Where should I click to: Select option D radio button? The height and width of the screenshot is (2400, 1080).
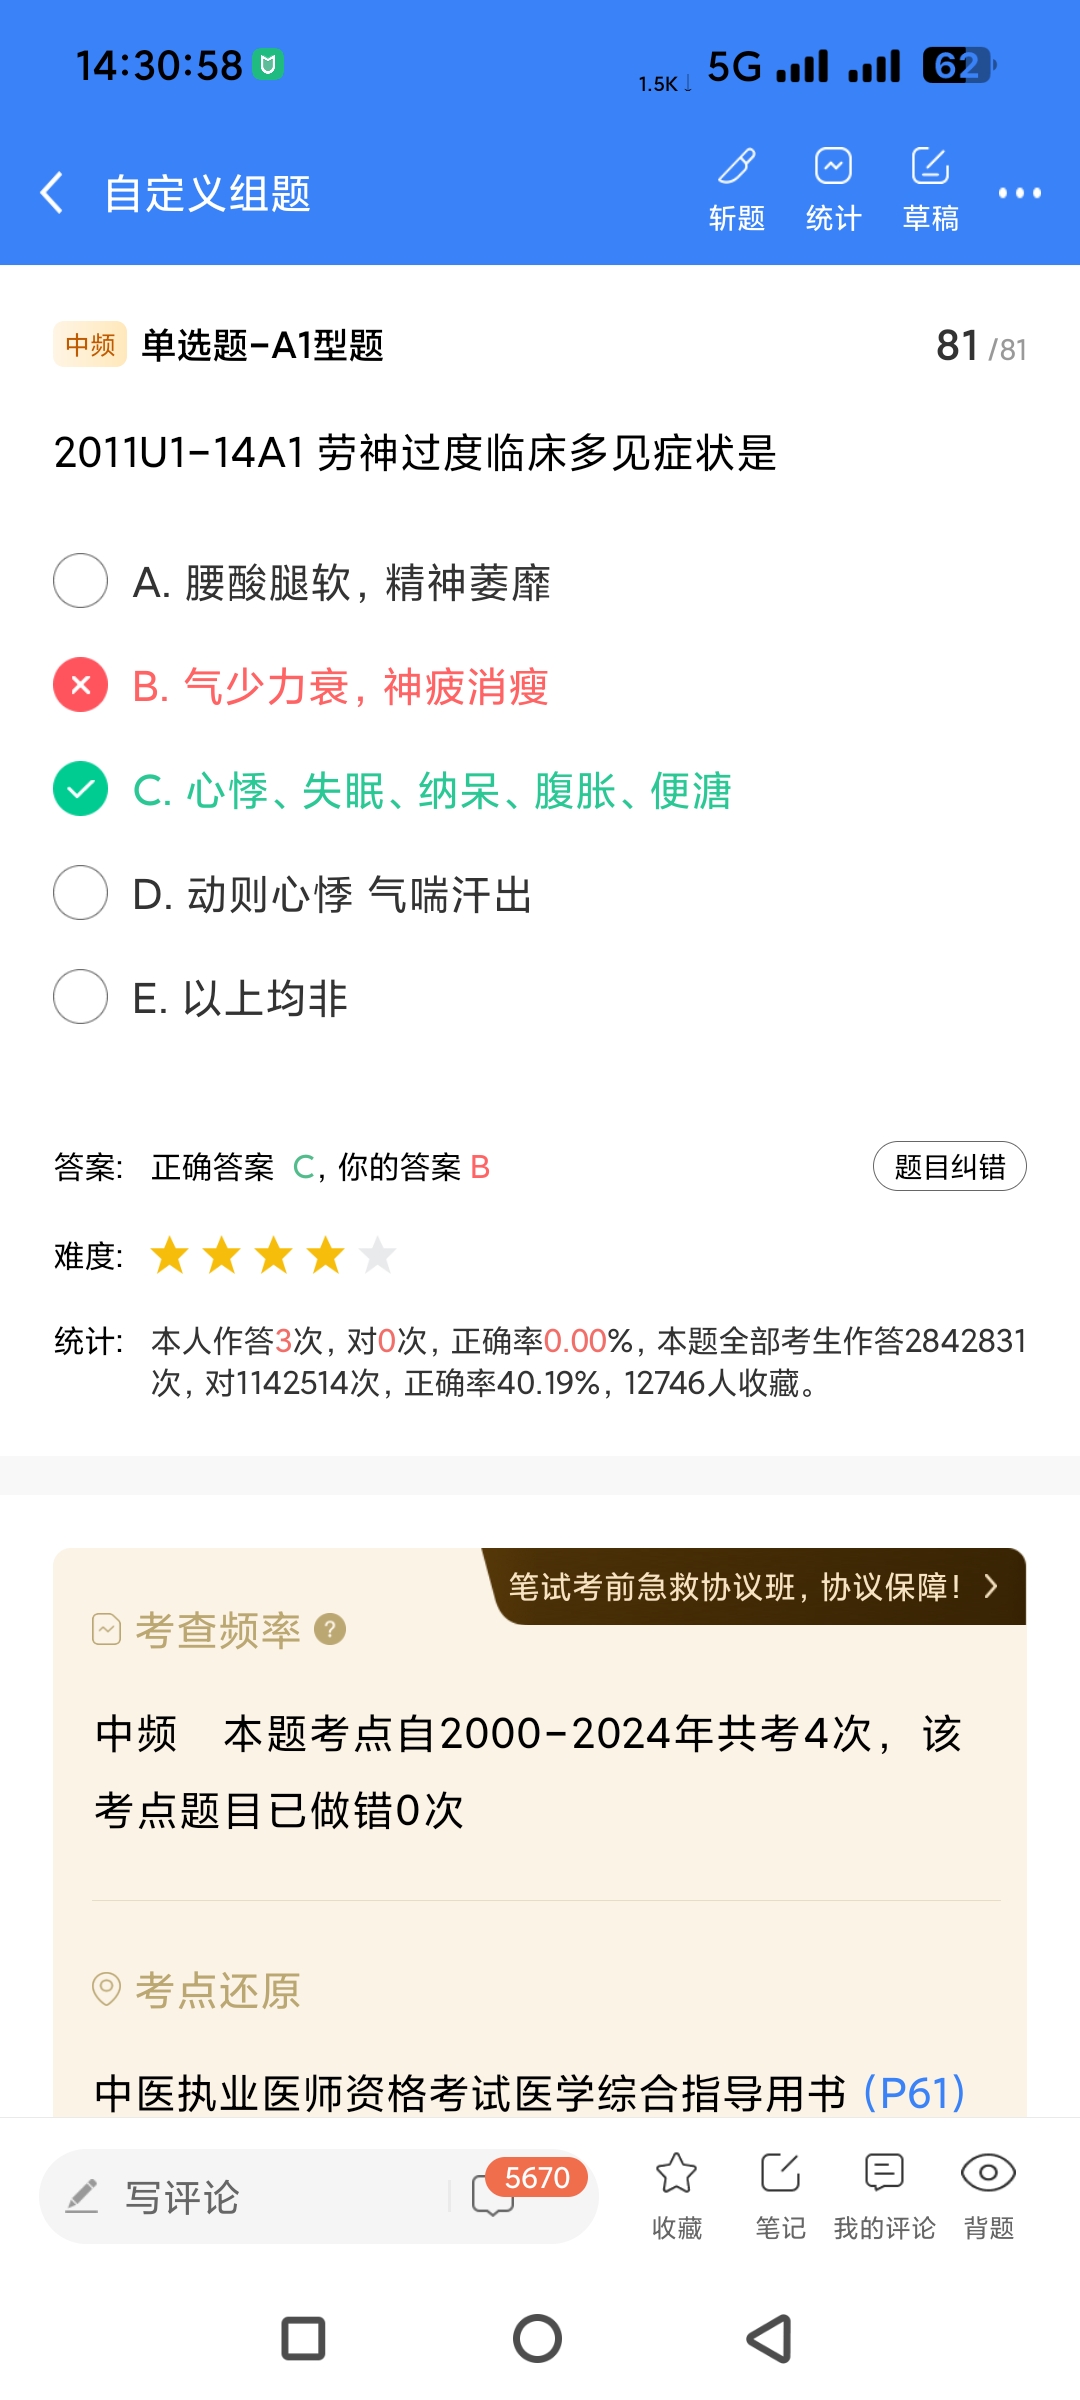point(81,893)
